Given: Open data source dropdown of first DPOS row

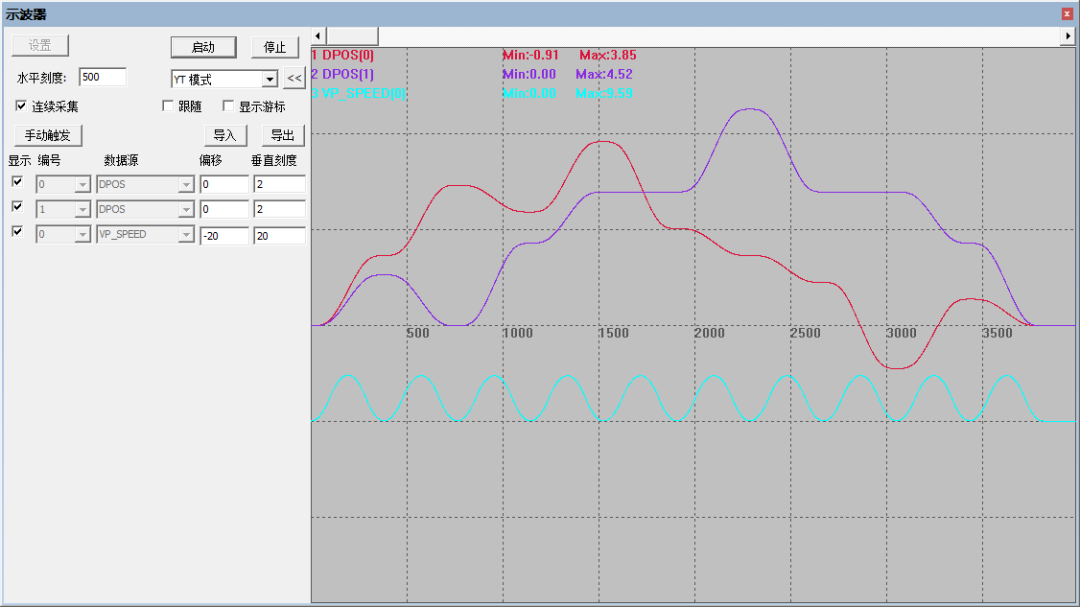Looking at the screenshot, I should click(x=186, y=185).
